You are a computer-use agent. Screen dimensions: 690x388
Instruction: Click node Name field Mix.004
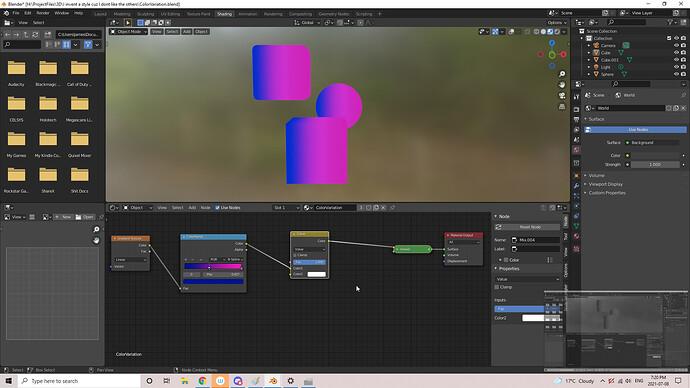(x=536, y=240)
